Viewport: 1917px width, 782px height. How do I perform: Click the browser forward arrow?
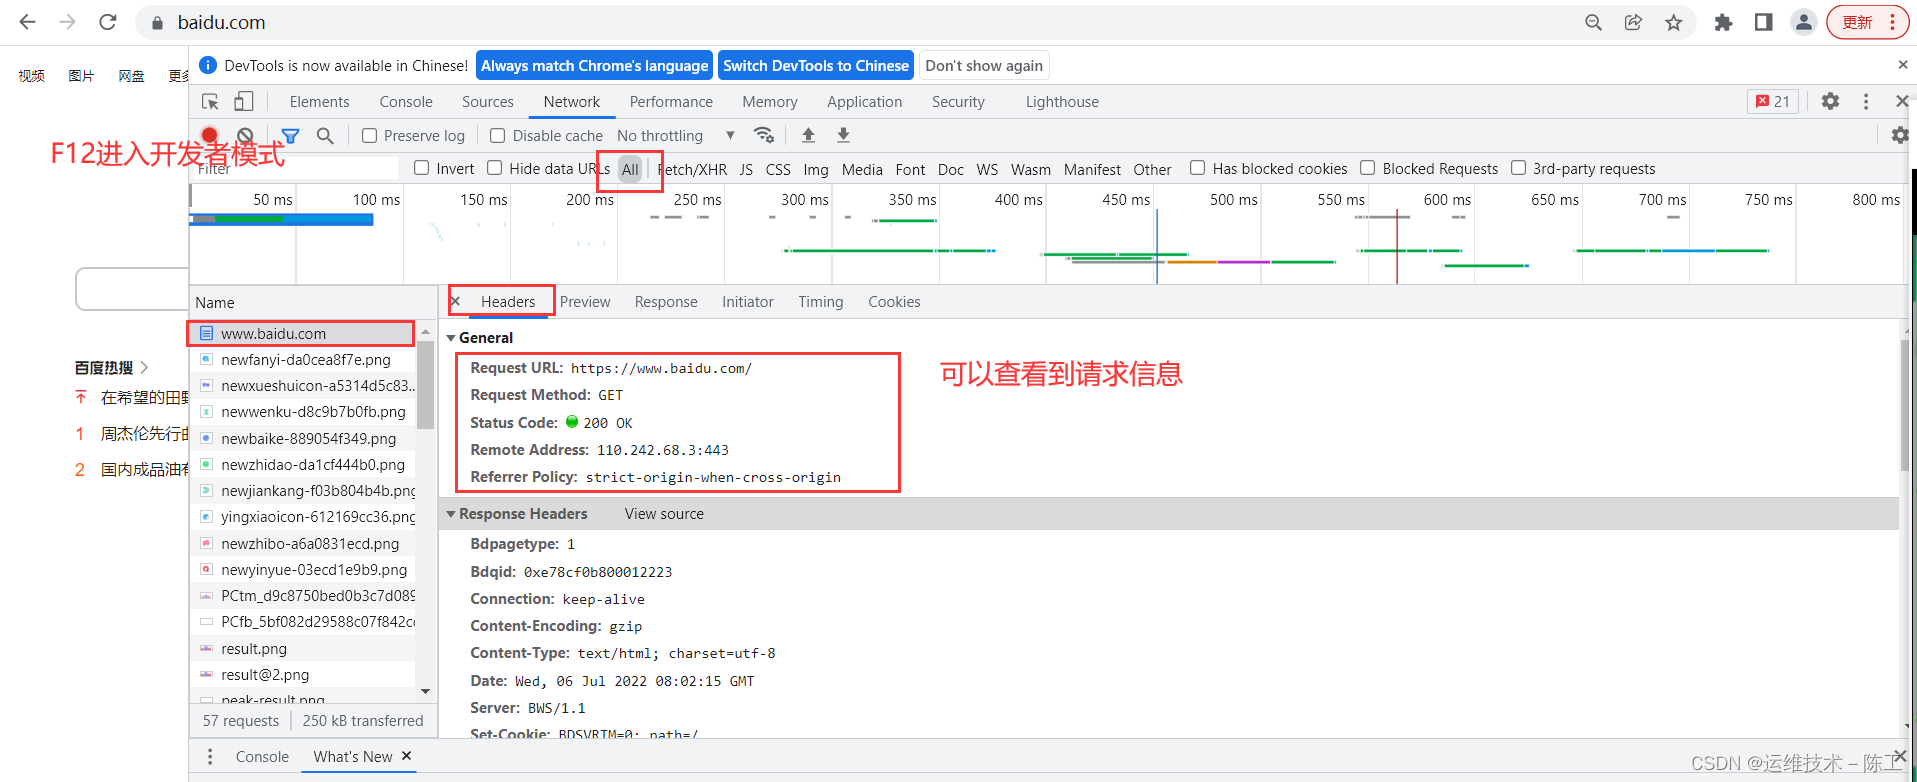pyautogui.click(x=67, y=22)
